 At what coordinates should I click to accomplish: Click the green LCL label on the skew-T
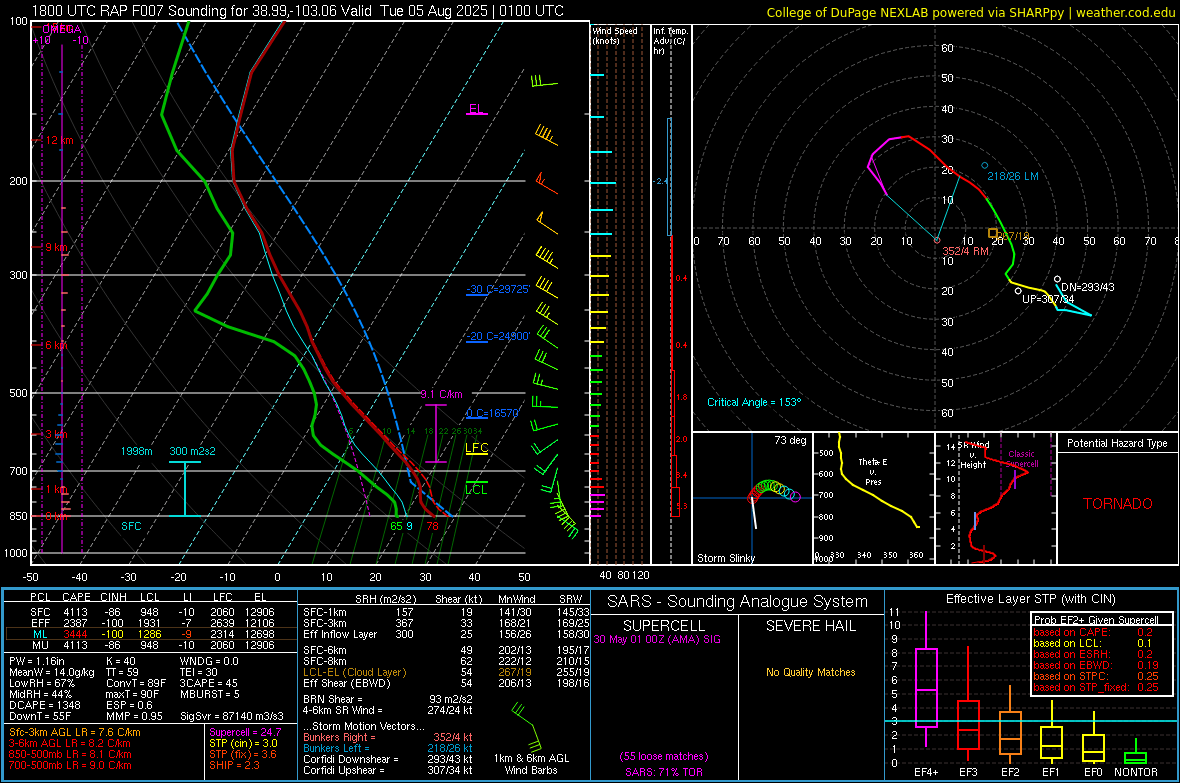click(476, 489)
